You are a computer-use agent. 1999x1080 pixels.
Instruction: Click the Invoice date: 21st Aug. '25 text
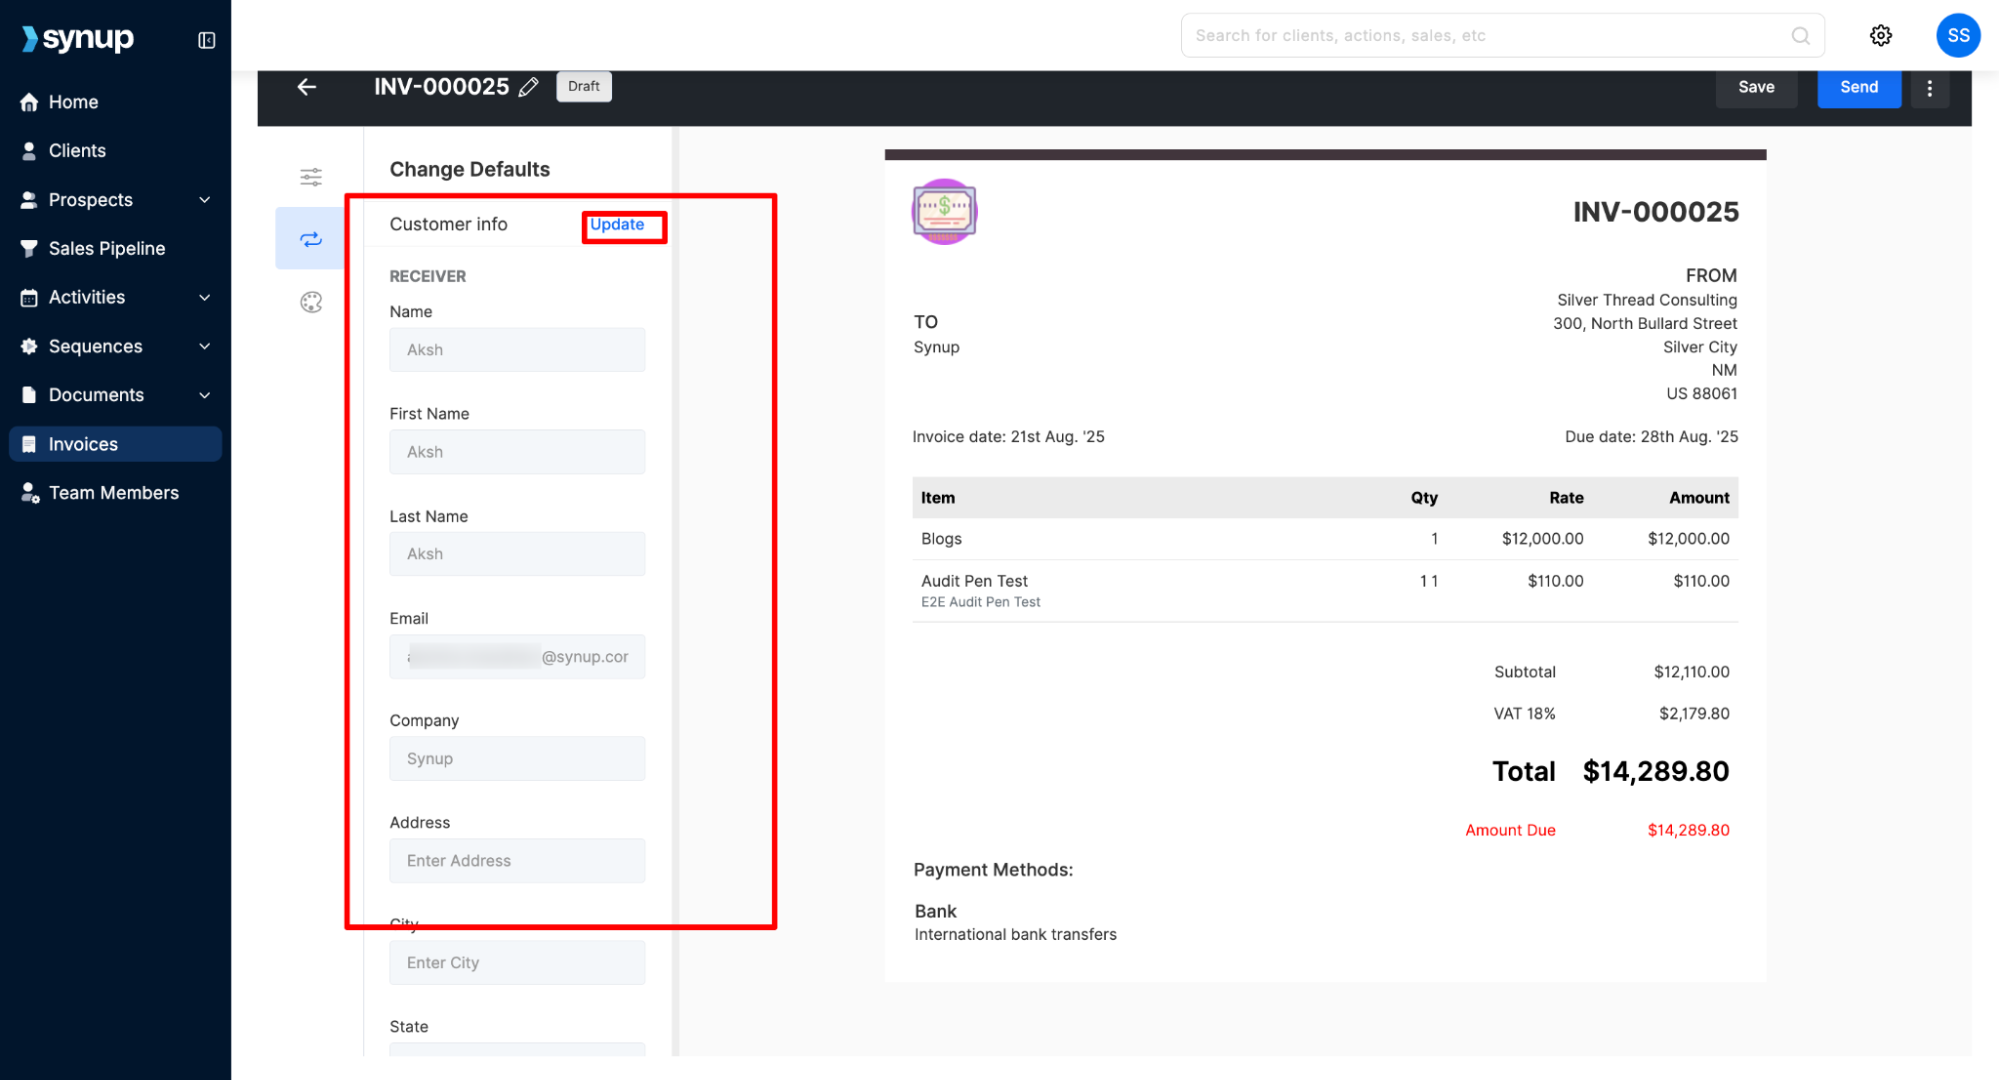coord(1008,437)
